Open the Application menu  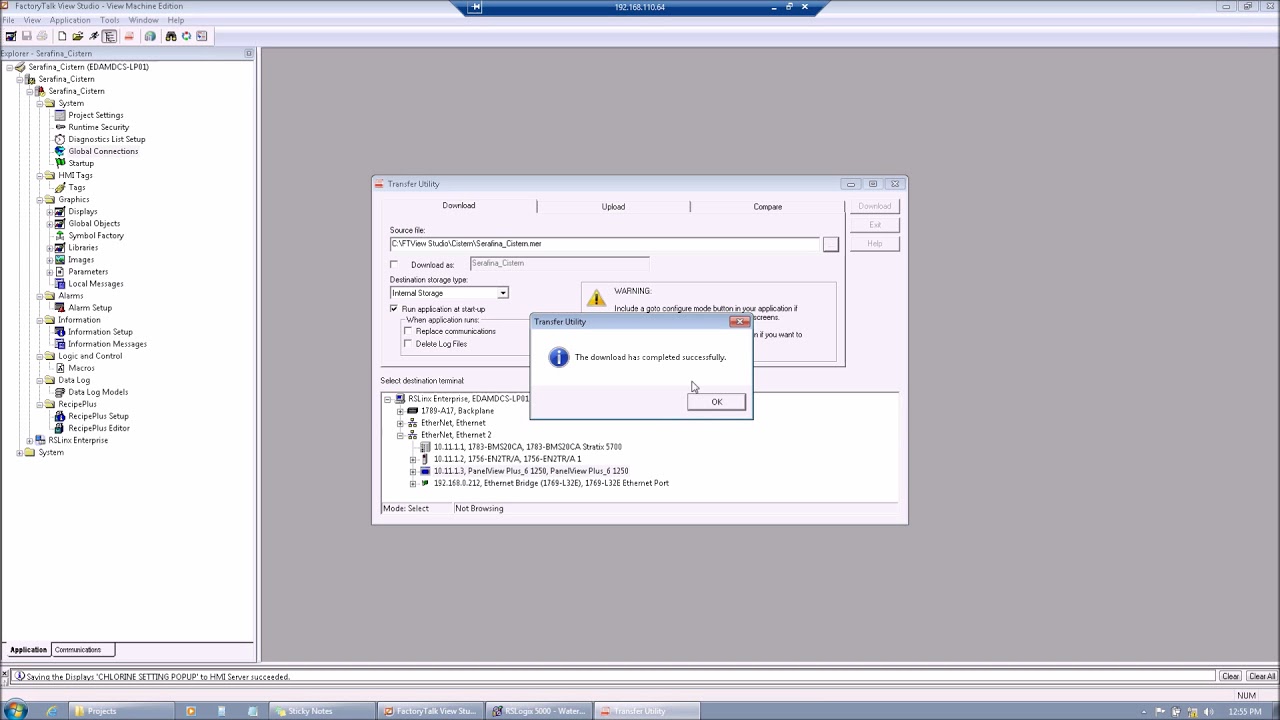tap(70, 20)
